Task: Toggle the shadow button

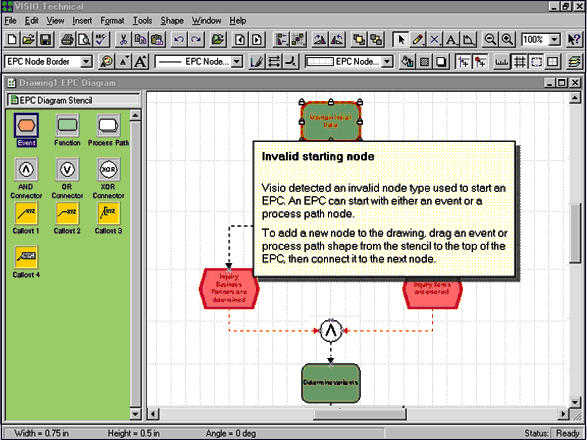Action: tap(441, 61)
